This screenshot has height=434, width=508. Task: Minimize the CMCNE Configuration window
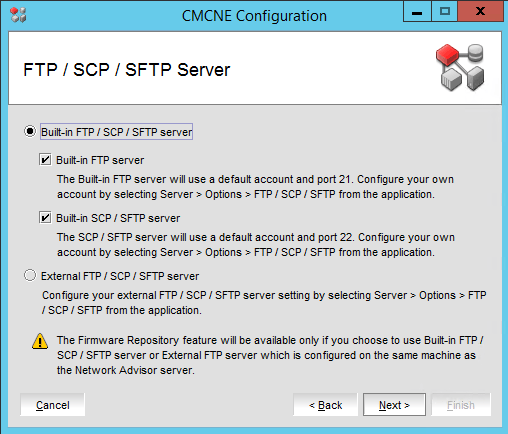click(x=417, y=12)
